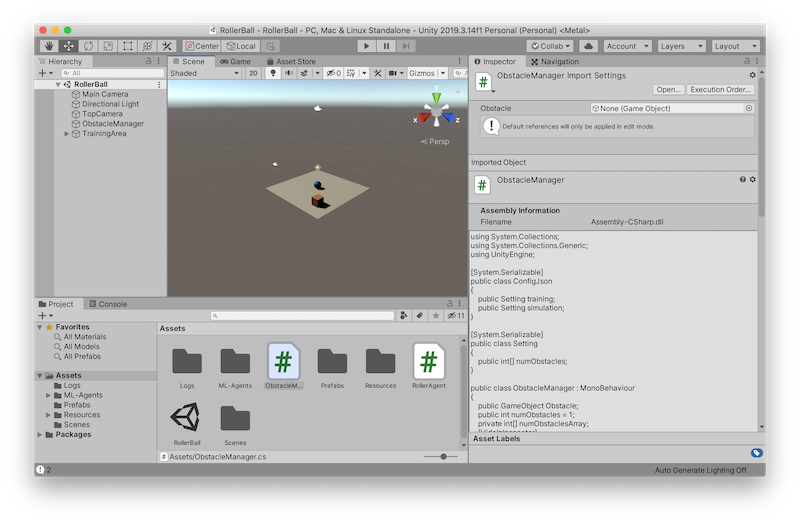Switch to the Navigation tab

(555, 61)
